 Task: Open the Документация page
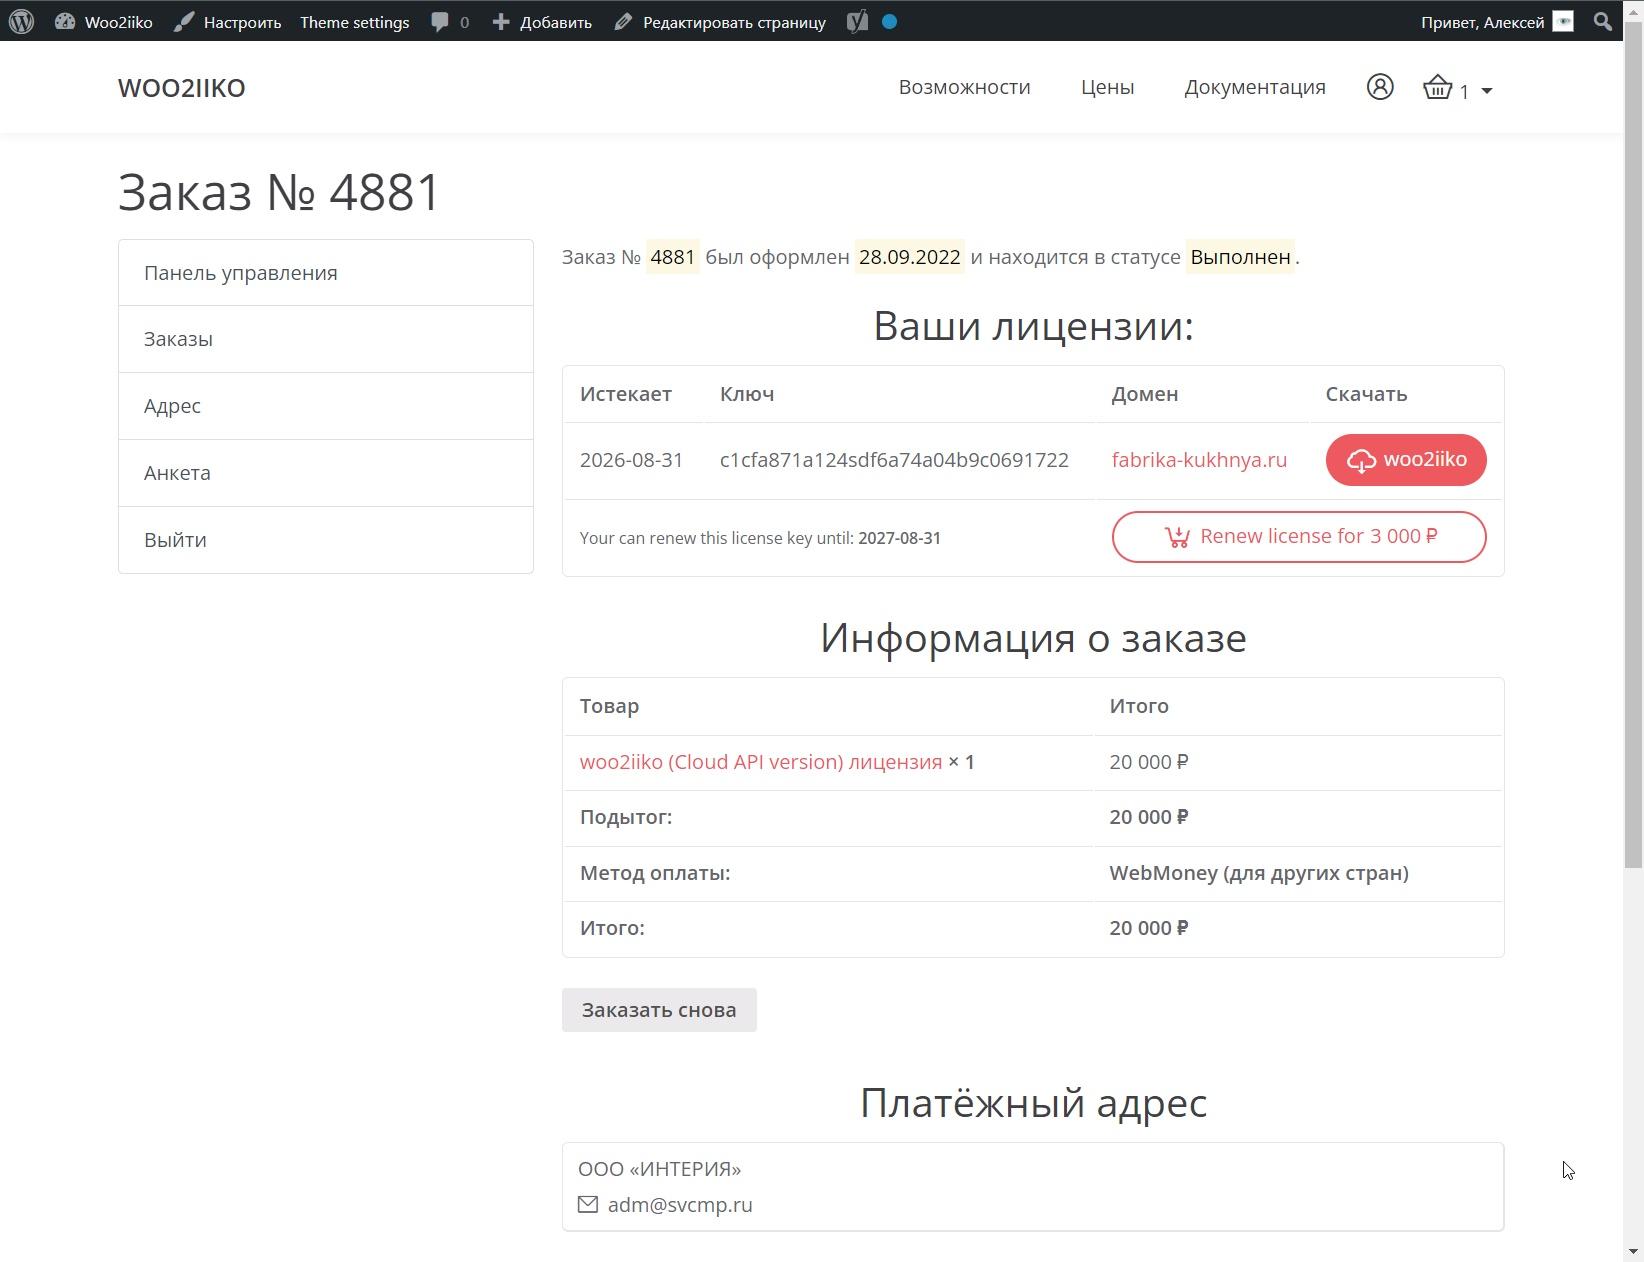1255,87
